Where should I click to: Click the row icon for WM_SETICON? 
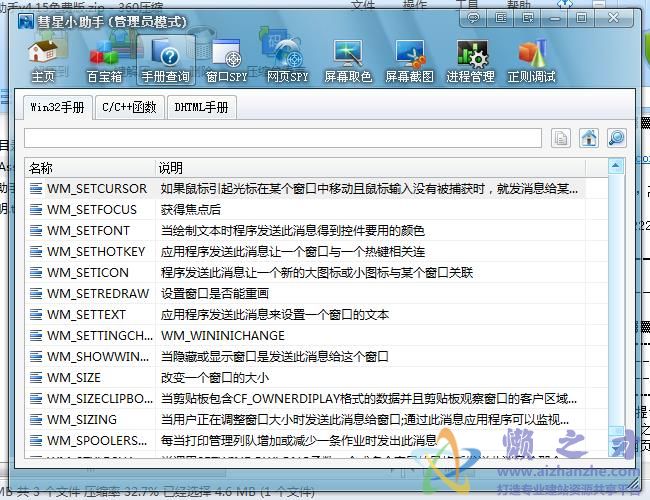pos(36,273)
